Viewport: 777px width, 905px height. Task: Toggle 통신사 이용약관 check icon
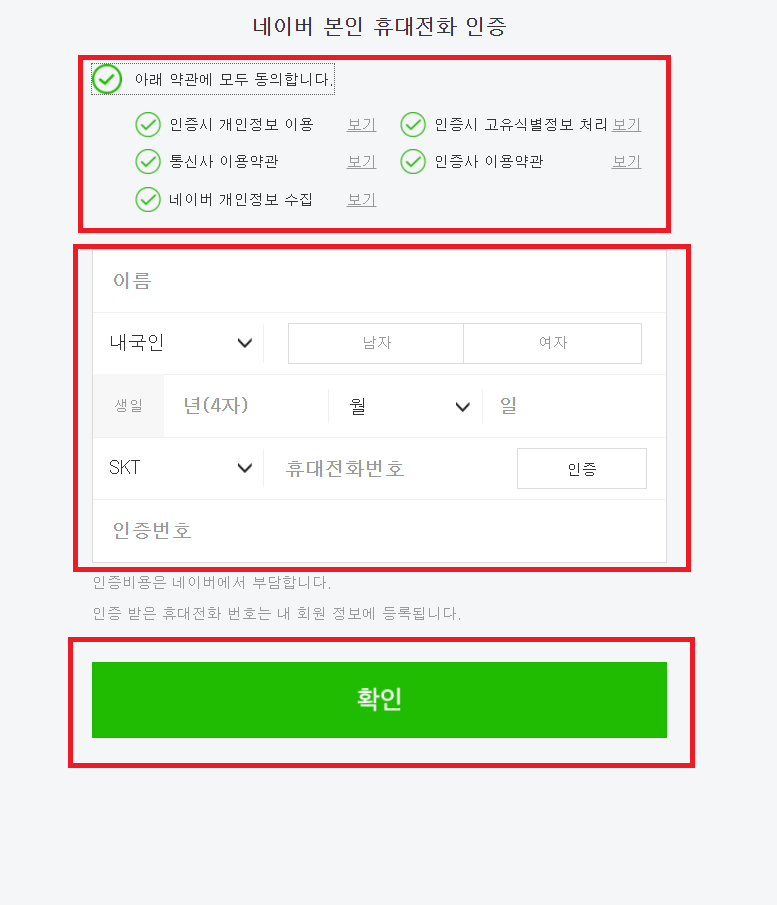click(x=148, y=162)
